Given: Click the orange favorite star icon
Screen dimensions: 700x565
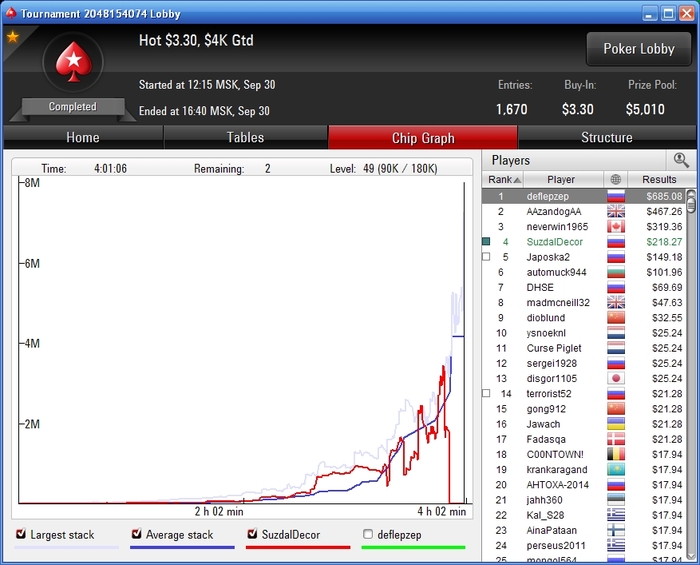Looking at the screenshot, I should tap(12, 37).
